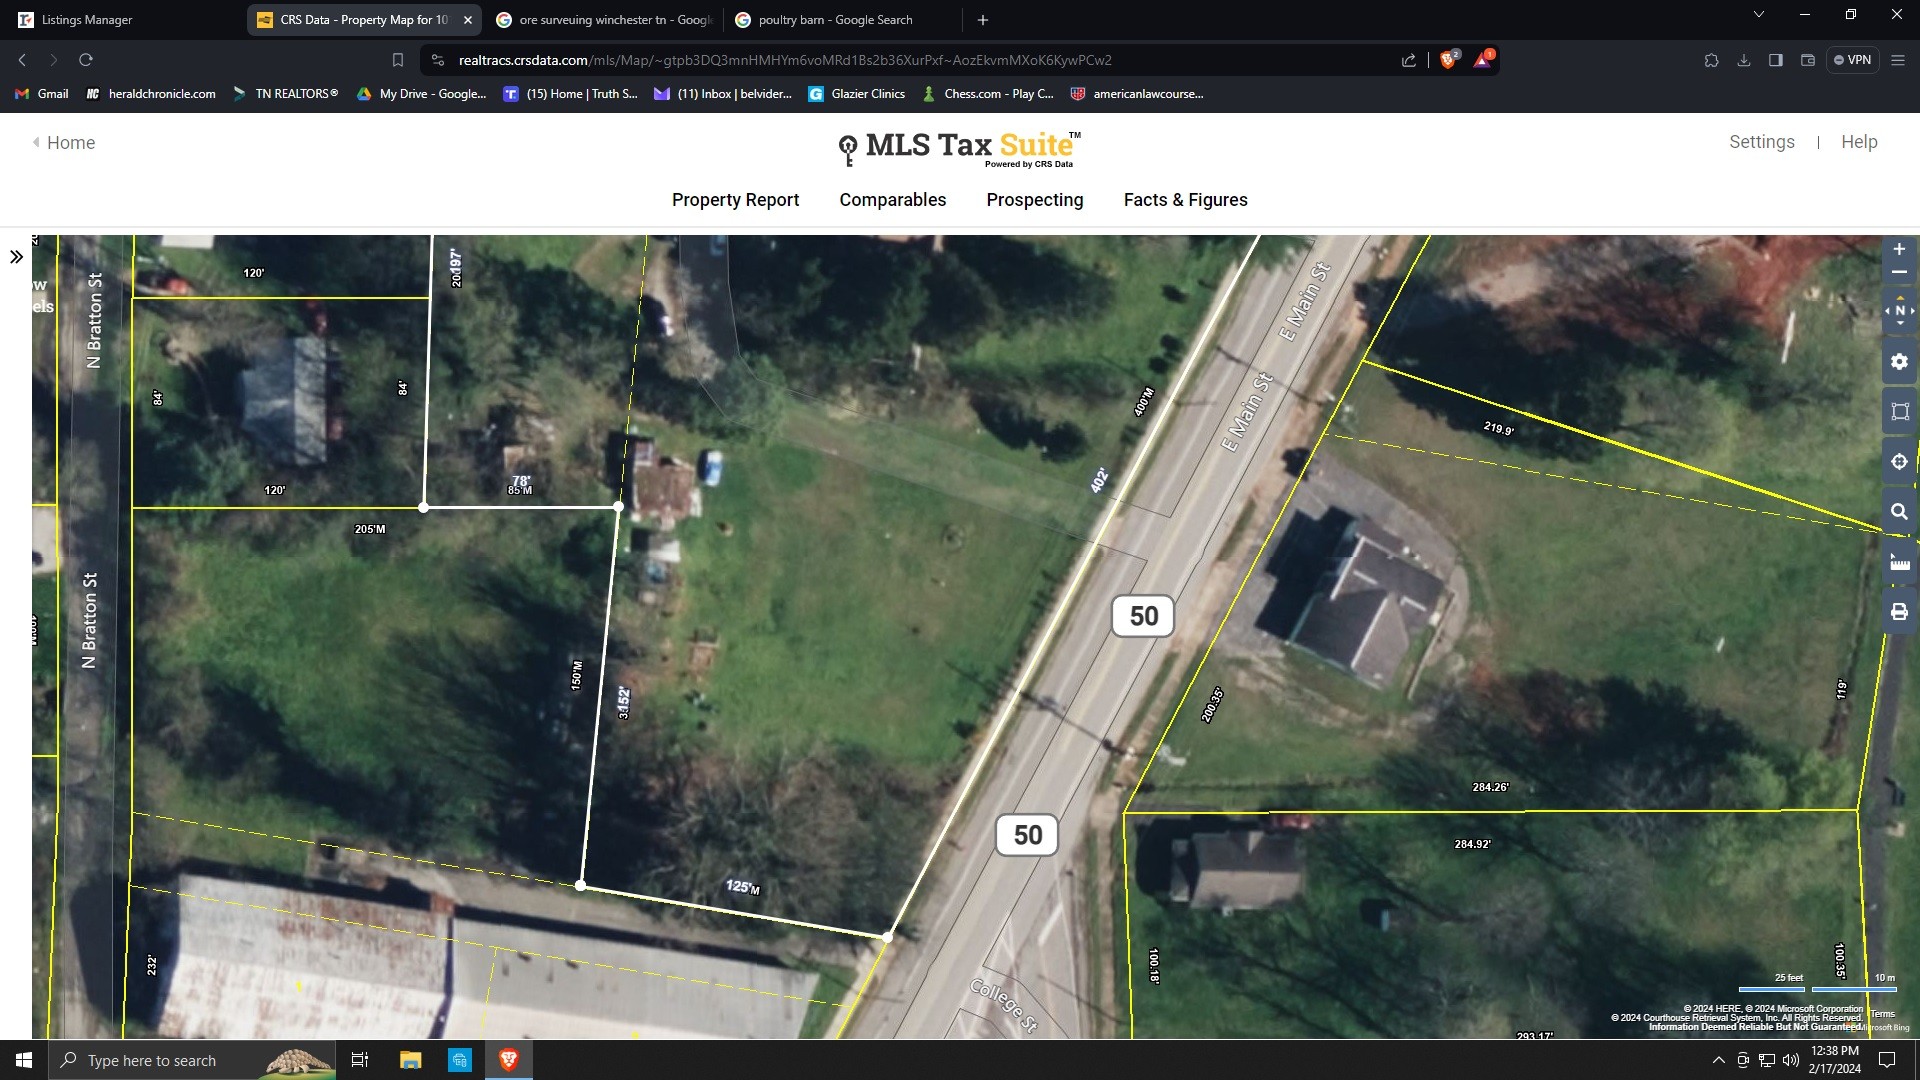Share this page icon
This screenshot has width=1920, height=1080.
pyautogui.click(x=1408, y=60)
